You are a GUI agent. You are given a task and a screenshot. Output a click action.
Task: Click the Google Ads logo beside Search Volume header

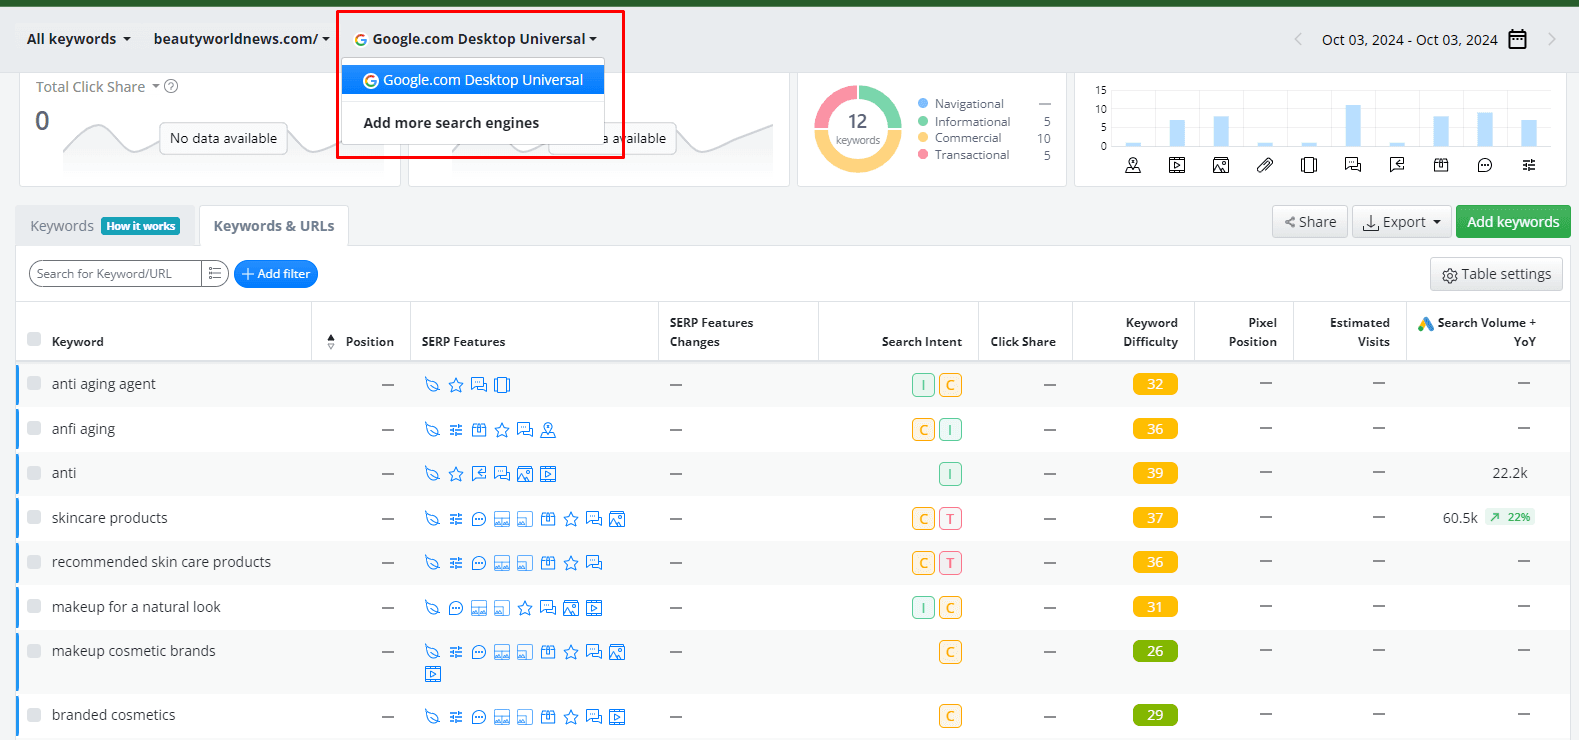coord(1426,323)
